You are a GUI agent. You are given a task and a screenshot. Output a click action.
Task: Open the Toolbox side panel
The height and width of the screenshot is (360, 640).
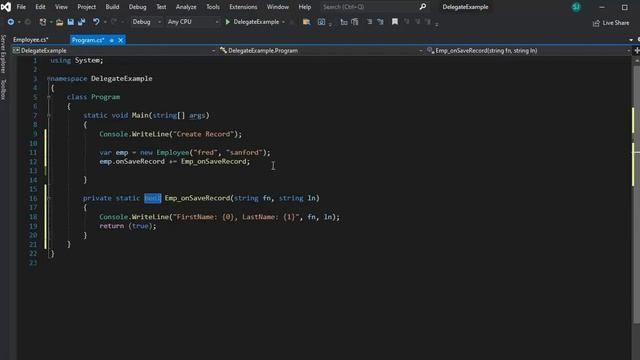(x=3, y=89)
